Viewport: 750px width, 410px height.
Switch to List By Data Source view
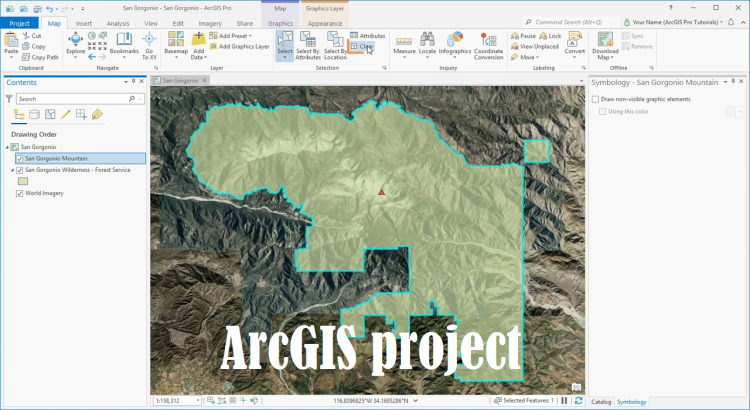pos(34,114)
